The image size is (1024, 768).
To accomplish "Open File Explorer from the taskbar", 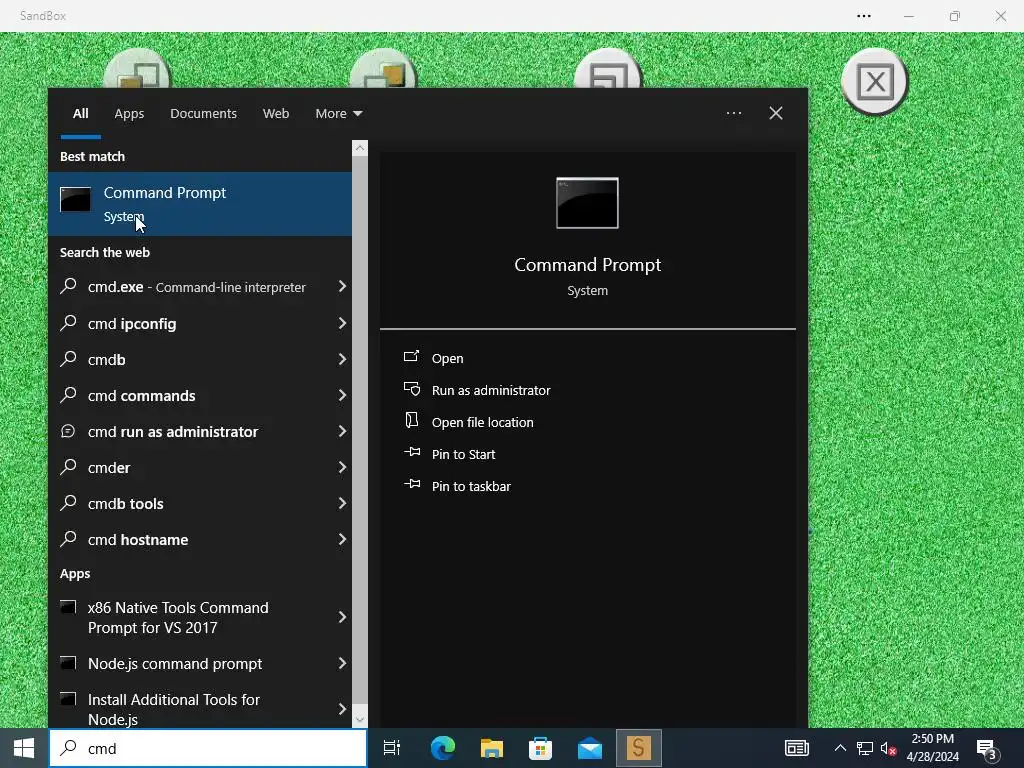I will point(492,748).
